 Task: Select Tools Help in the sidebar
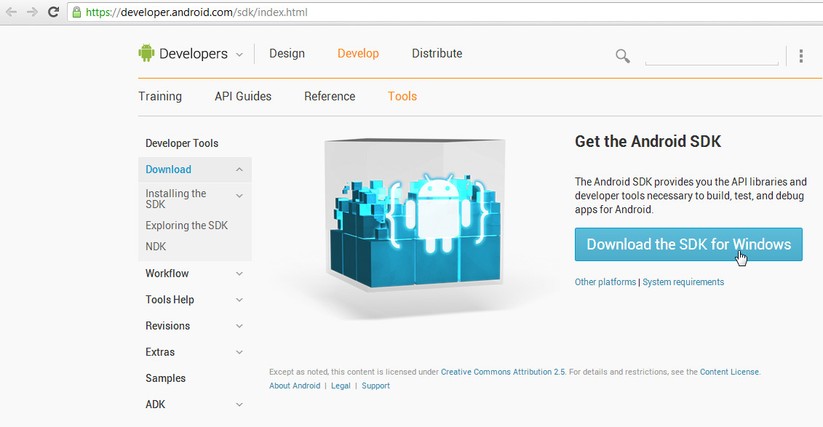(170, 300)
